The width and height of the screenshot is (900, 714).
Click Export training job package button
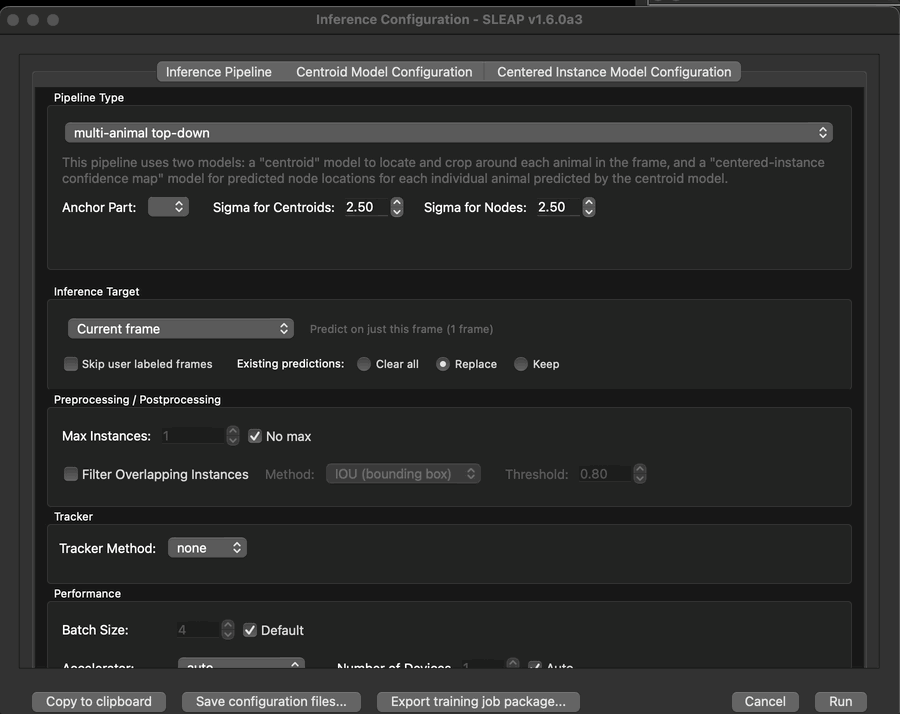(478, 701)
